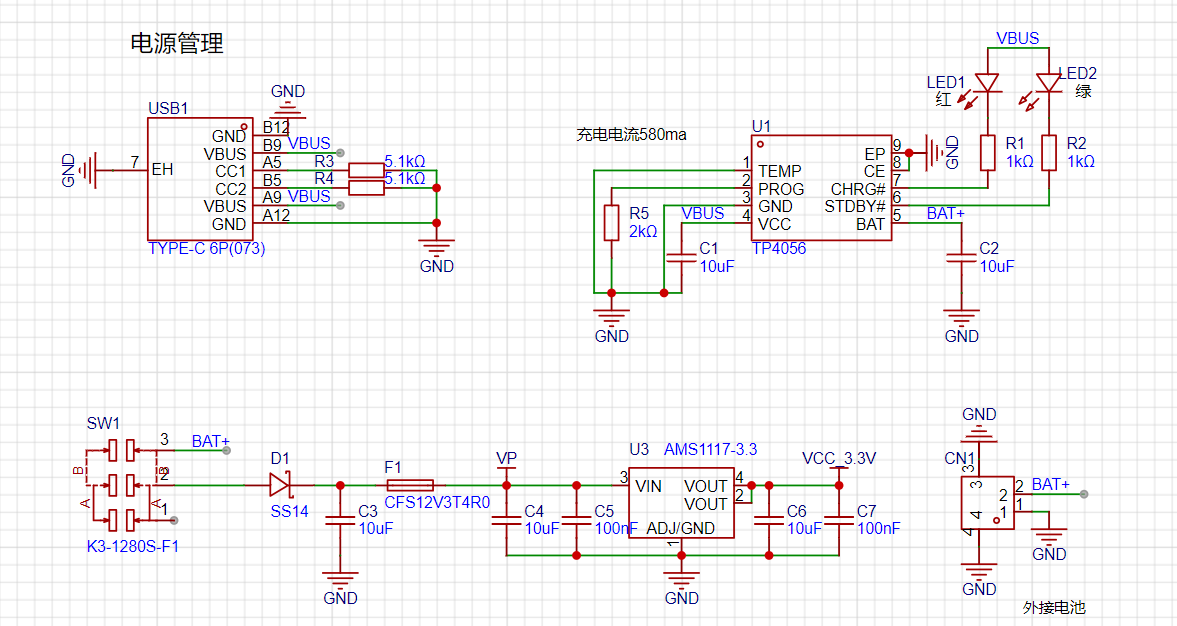Click the VBUS net label above the LEDs
1177x626 pixels.
(1018, 38)
